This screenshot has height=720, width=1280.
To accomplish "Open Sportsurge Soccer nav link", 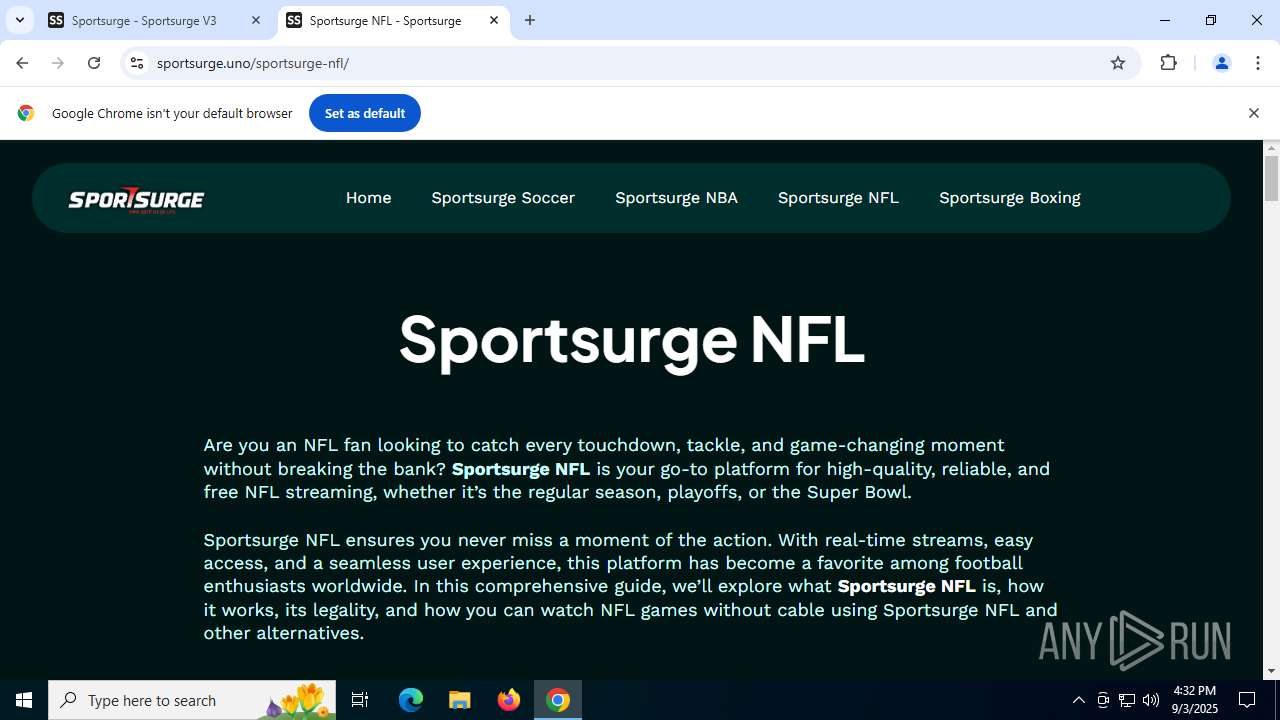I will tap(503, 198).
